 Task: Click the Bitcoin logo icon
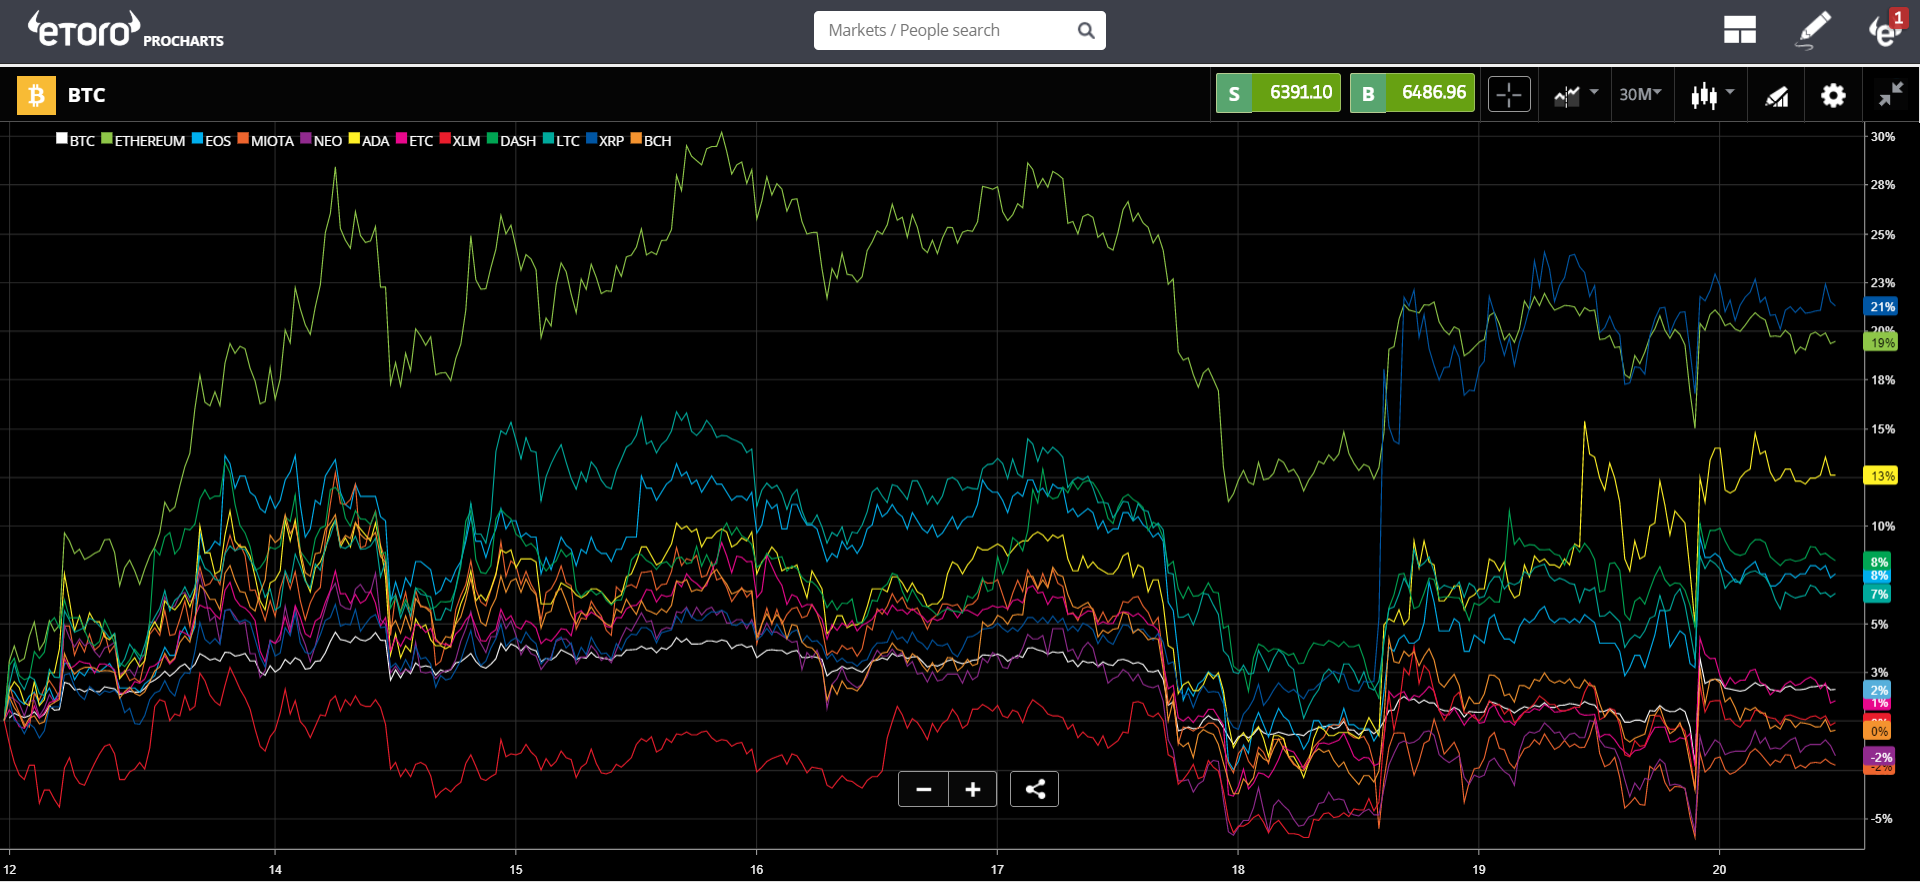[x=36, y=95]
